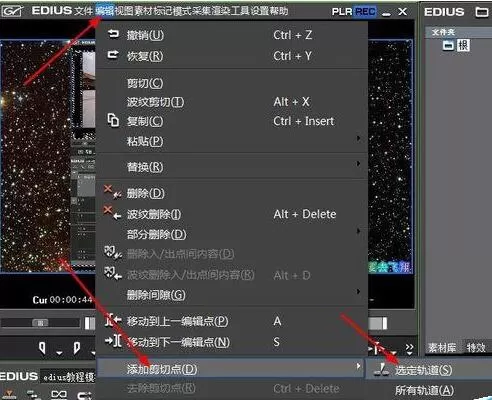492x400 pixels.
Task: Expand the >> more controls chevron in the player
Action: (409, 349)
